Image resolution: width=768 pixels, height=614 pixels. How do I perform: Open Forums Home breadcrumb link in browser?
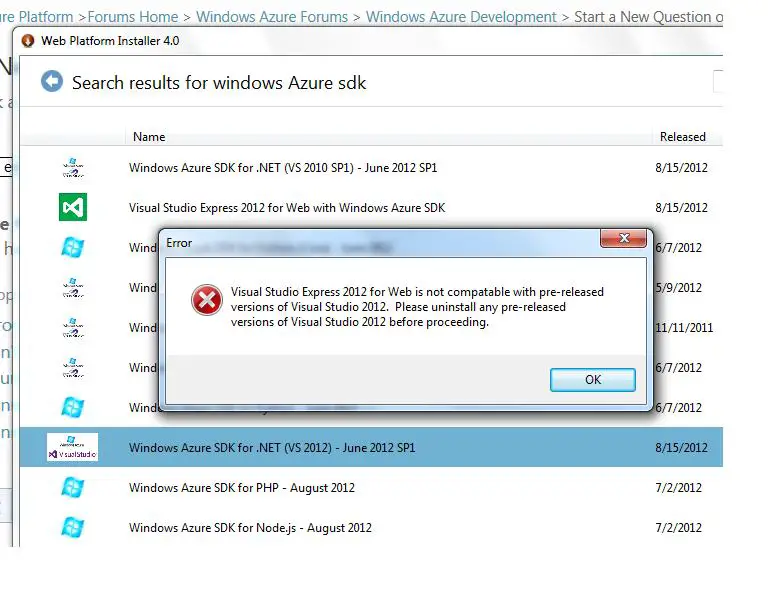[x=133, y=17]
